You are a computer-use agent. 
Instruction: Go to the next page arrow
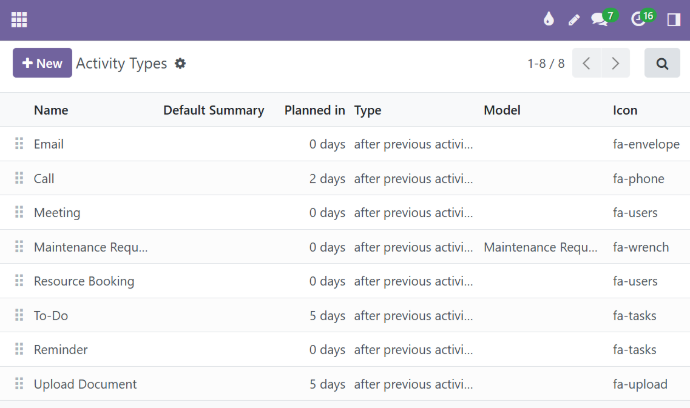point(616,63)
